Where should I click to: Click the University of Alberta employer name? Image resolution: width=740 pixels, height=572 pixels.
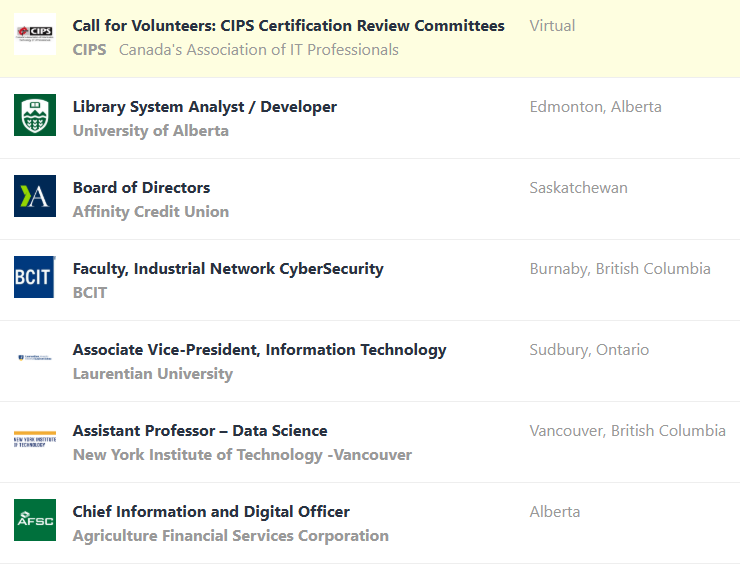pos(150,131)
